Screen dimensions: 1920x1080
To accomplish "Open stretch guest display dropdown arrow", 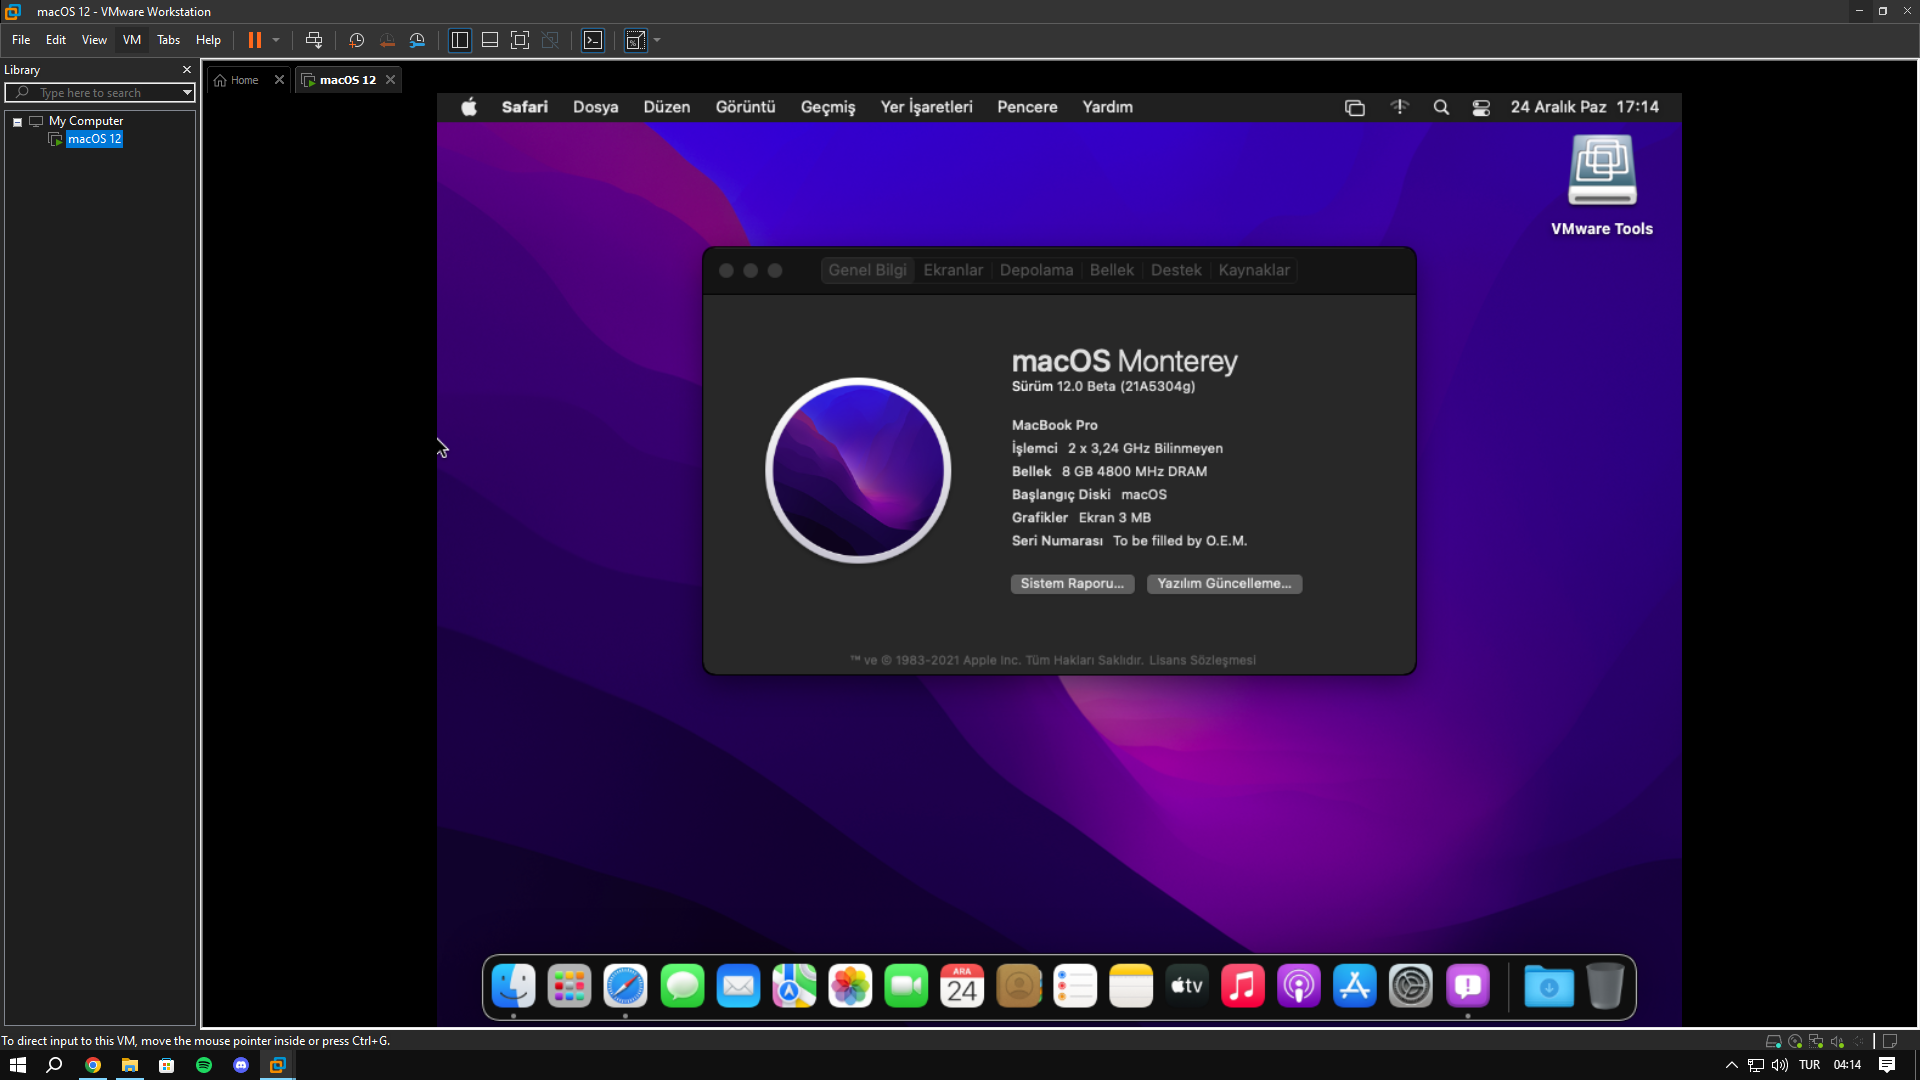I will (657, 40).
